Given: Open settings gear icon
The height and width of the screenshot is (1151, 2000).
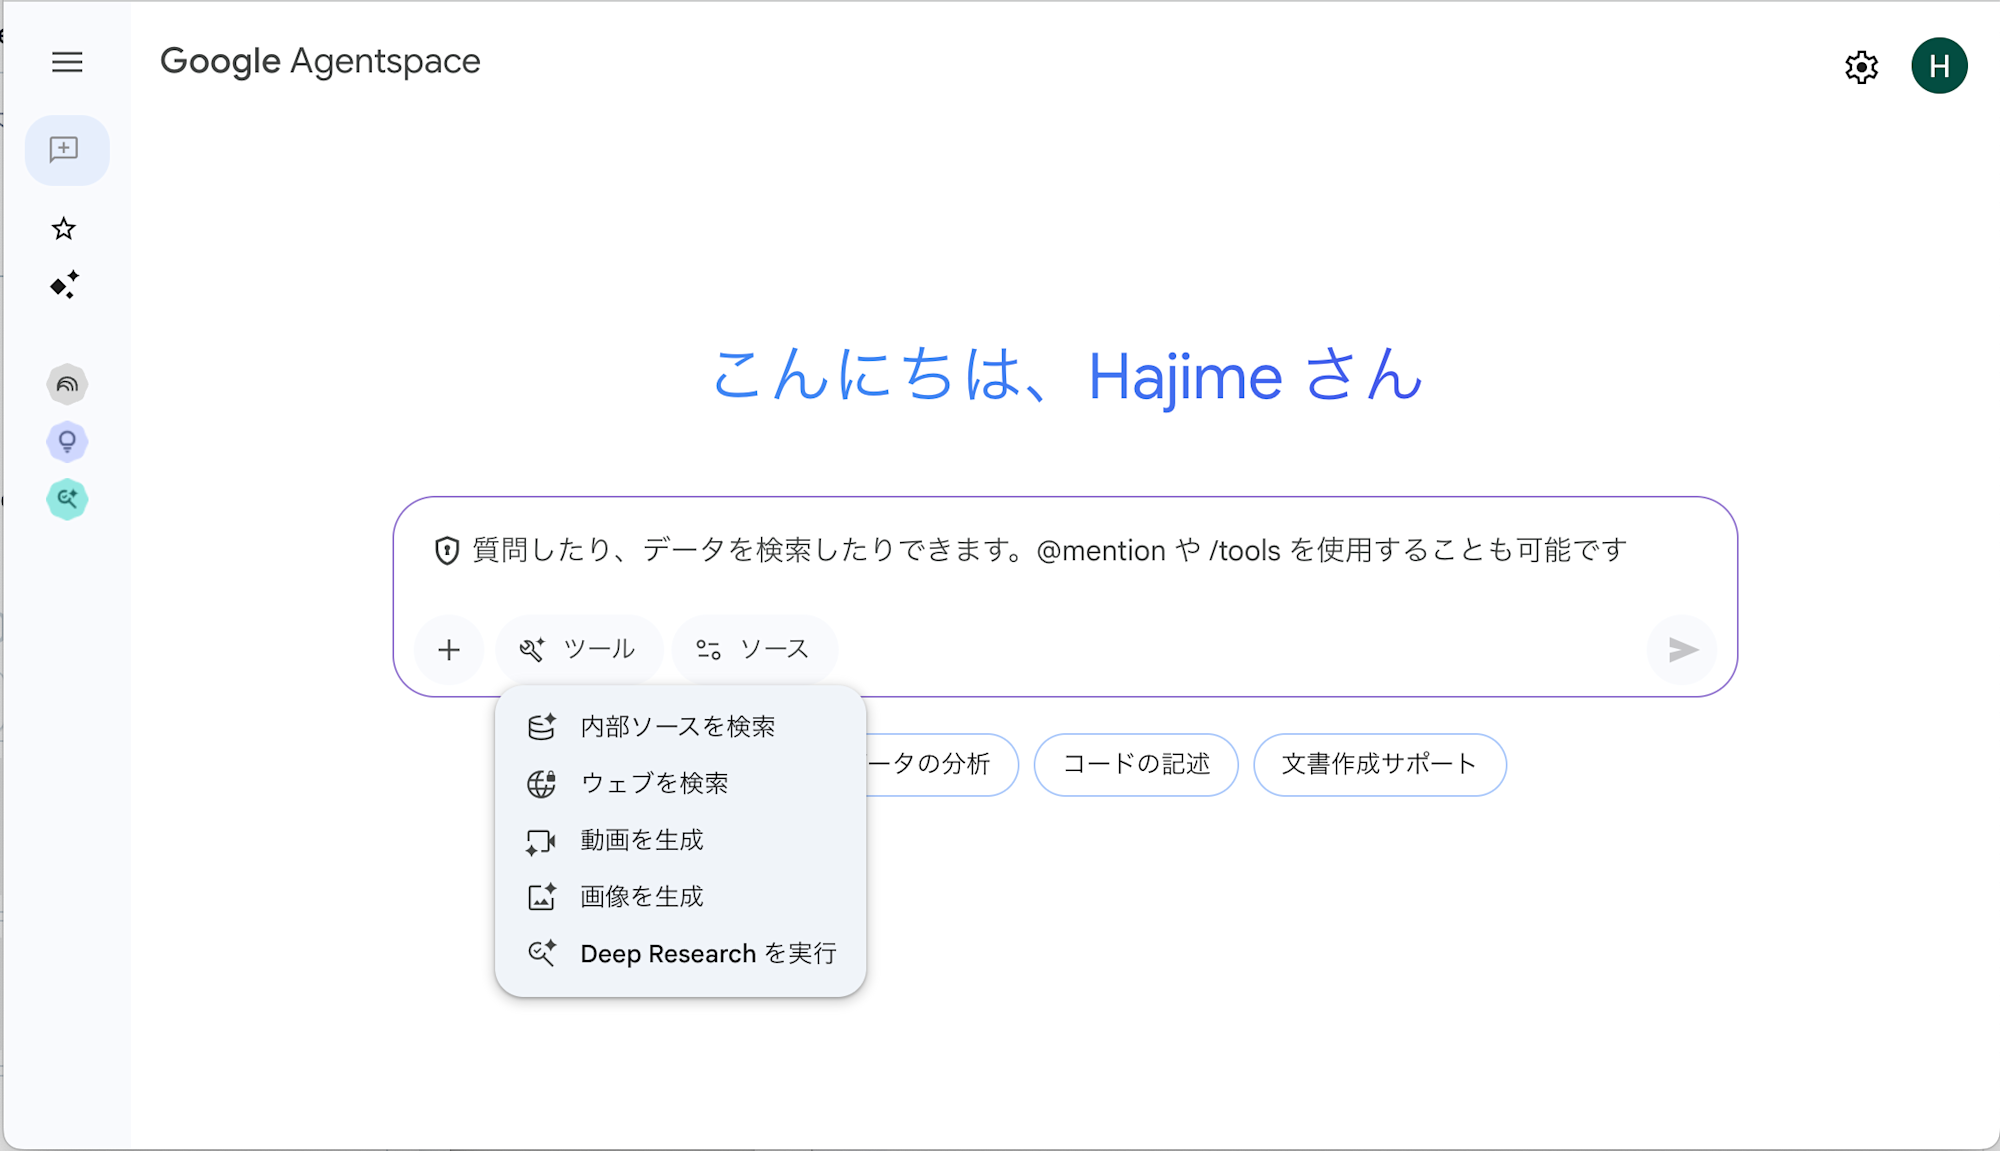Looking at the screenshot, I should tap(1861, 67).
